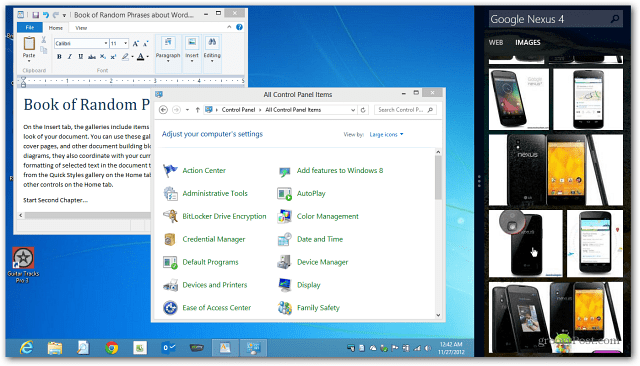The width and height of the screenshot is (640, 366).
Task: Open the File tab in WordPad
Action: coord(30,27)
